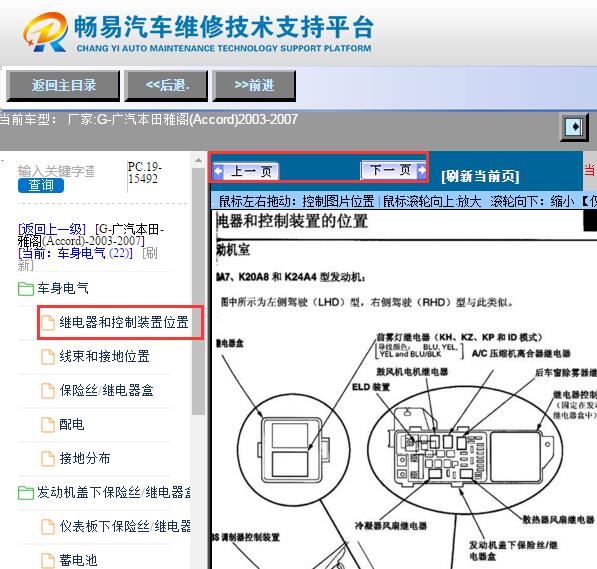Click the 刷新当前页 link
597x569 pixels.
(x=480, y=176)
